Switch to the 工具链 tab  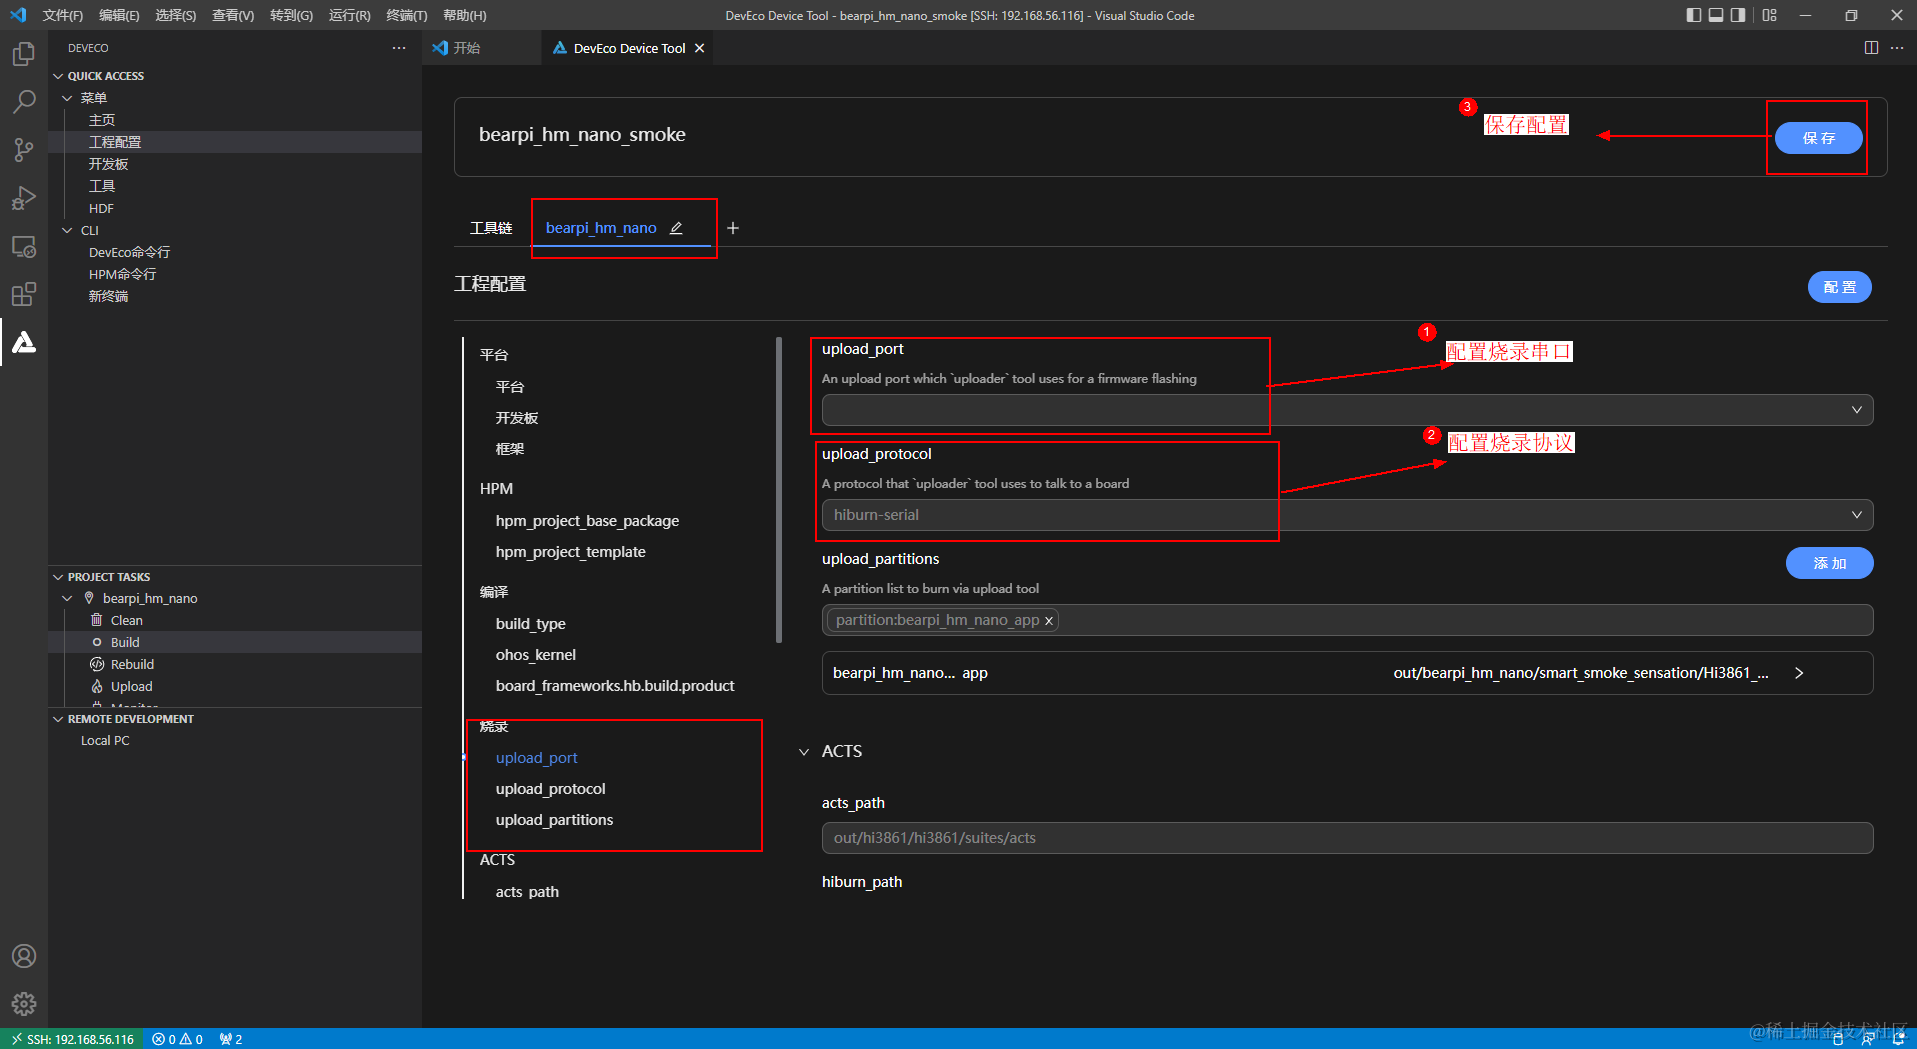click(x=491, y=228)
